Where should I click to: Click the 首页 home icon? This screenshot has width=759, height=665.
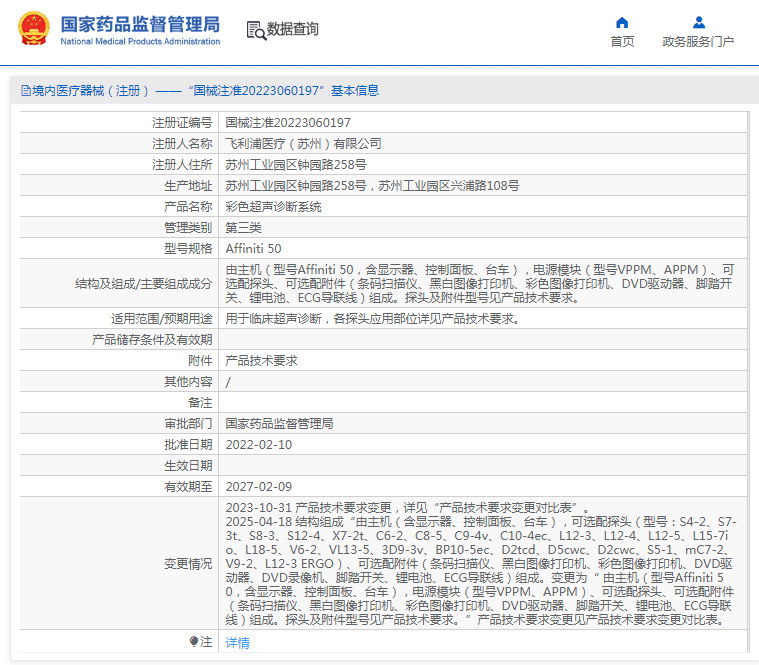click(622, 23)
